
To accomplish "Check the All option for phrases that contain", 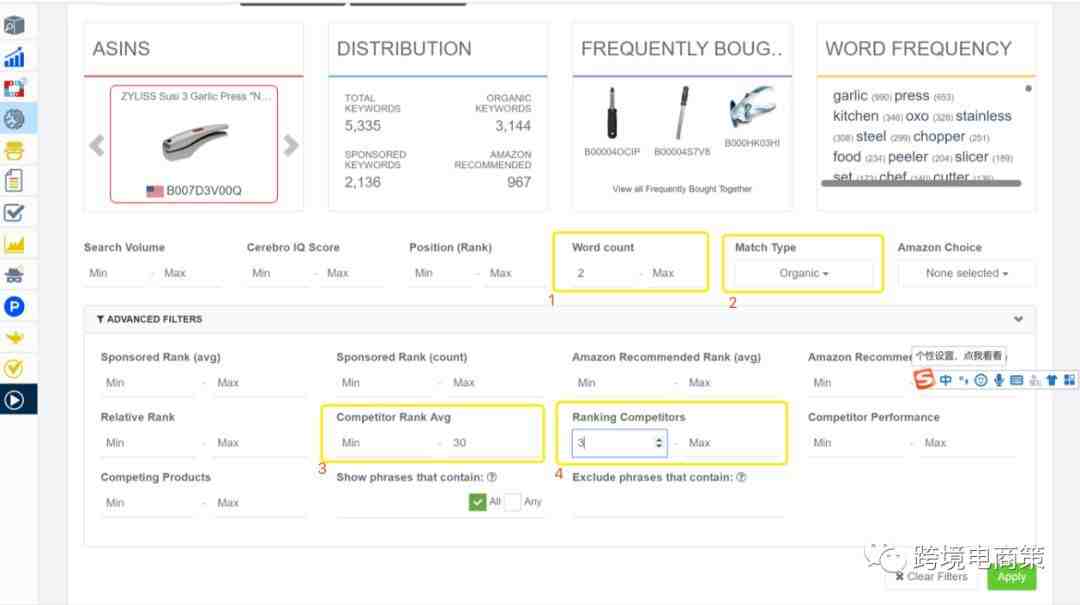I will click(x=478, y=502).
